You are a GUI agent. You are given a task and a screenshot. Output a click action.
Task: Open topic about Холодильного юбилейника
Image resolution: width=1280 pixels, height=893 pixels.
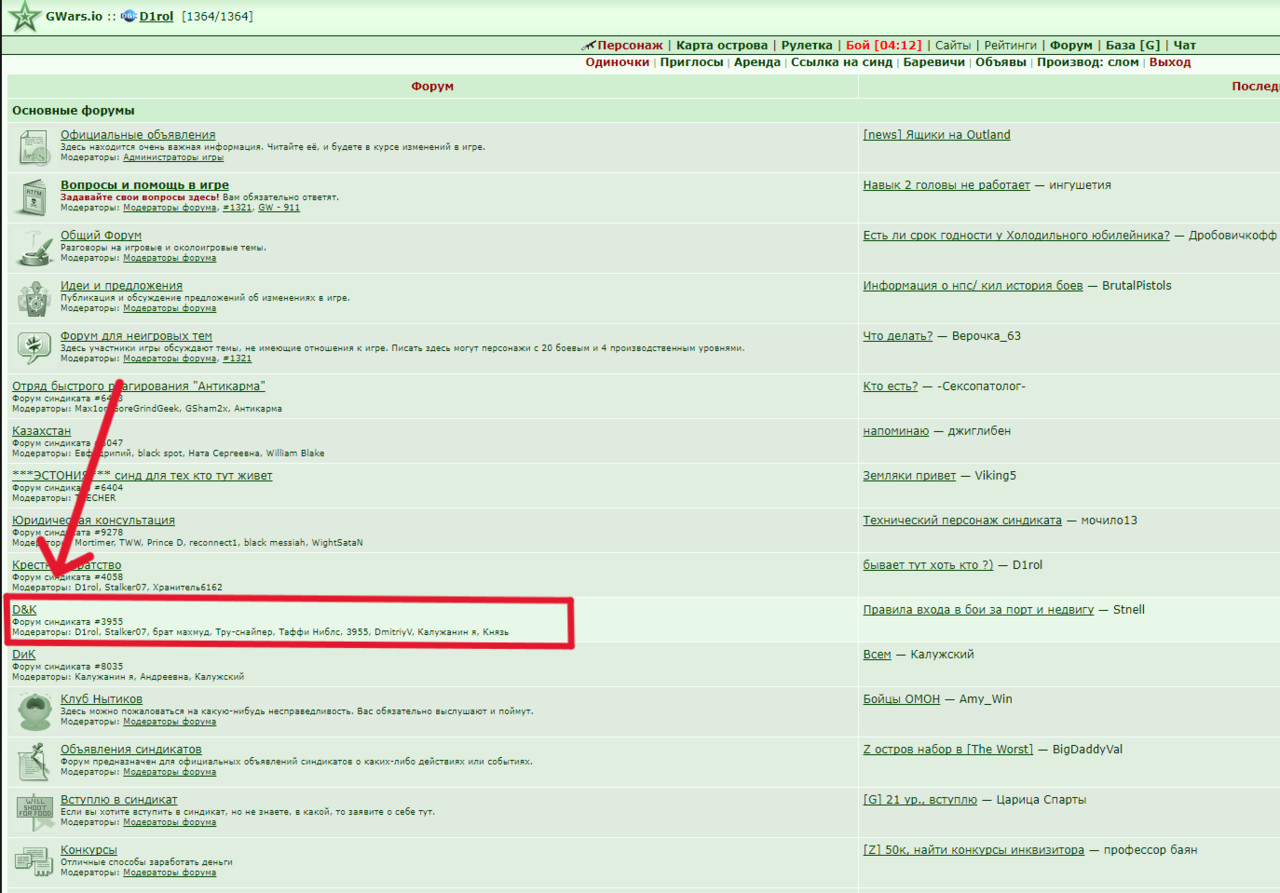click(1016, 235)
